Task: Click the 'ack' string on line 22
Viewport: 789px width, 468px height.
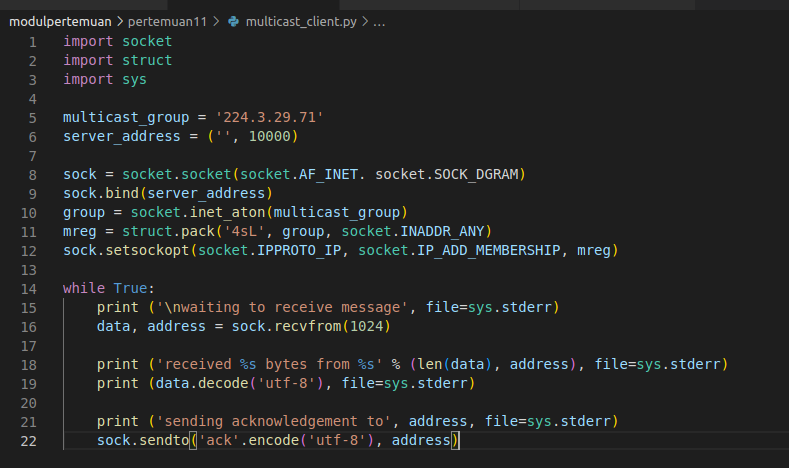Action: (219, 440)
